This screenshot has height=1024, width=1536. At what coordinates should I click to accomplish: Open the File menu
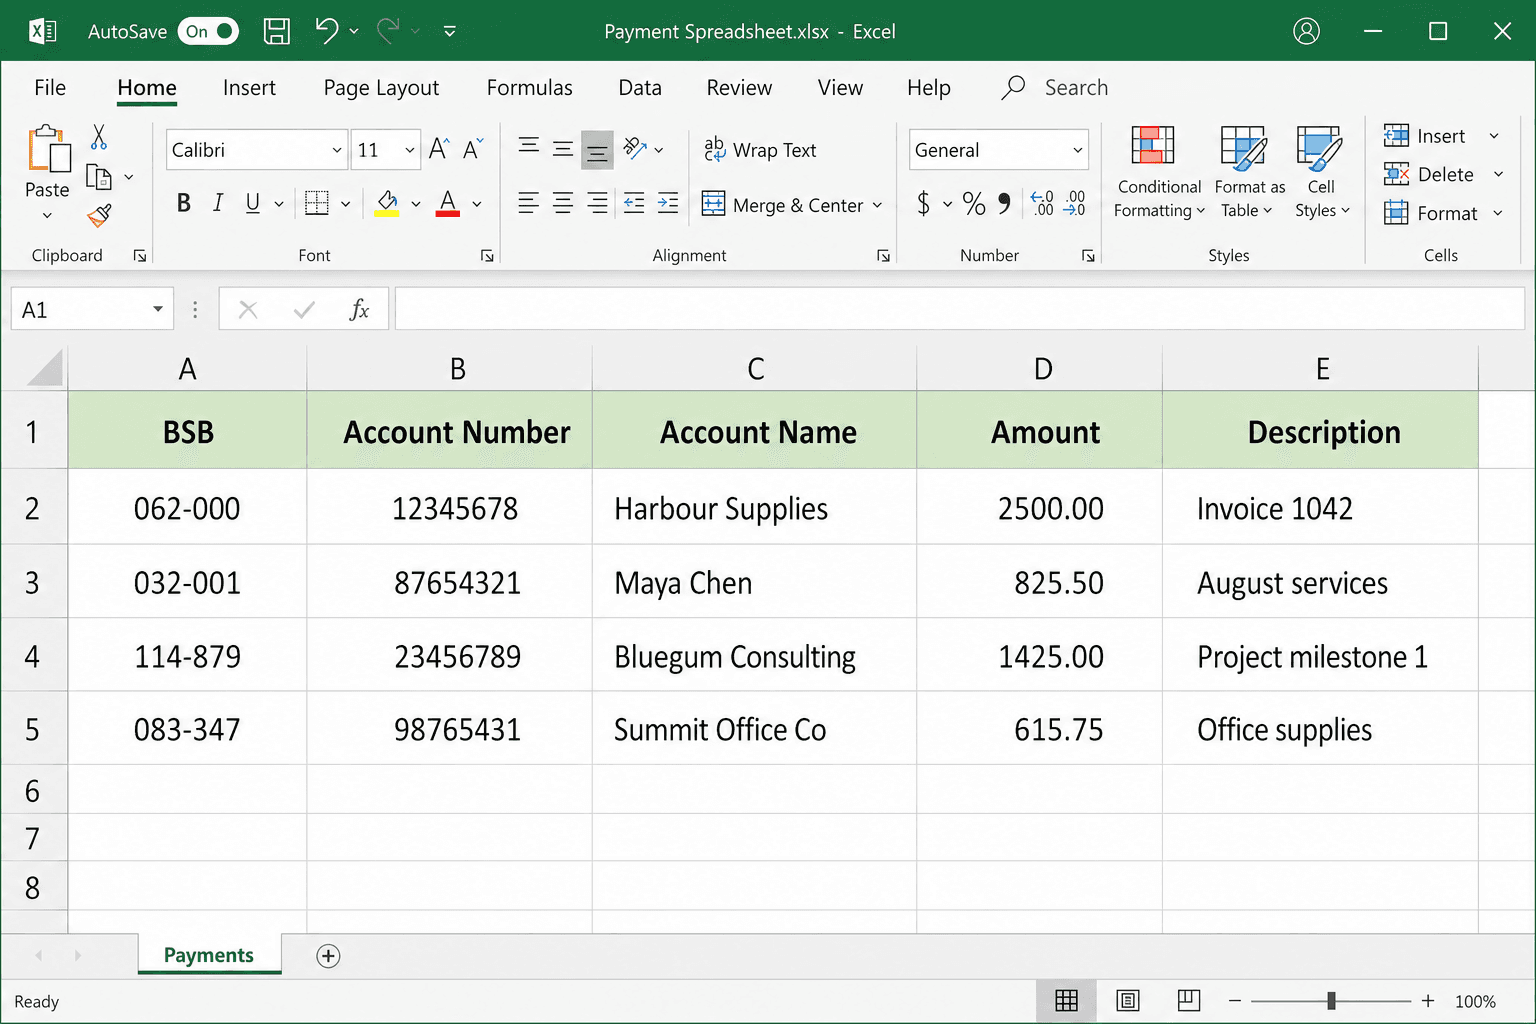pos(50,88)
